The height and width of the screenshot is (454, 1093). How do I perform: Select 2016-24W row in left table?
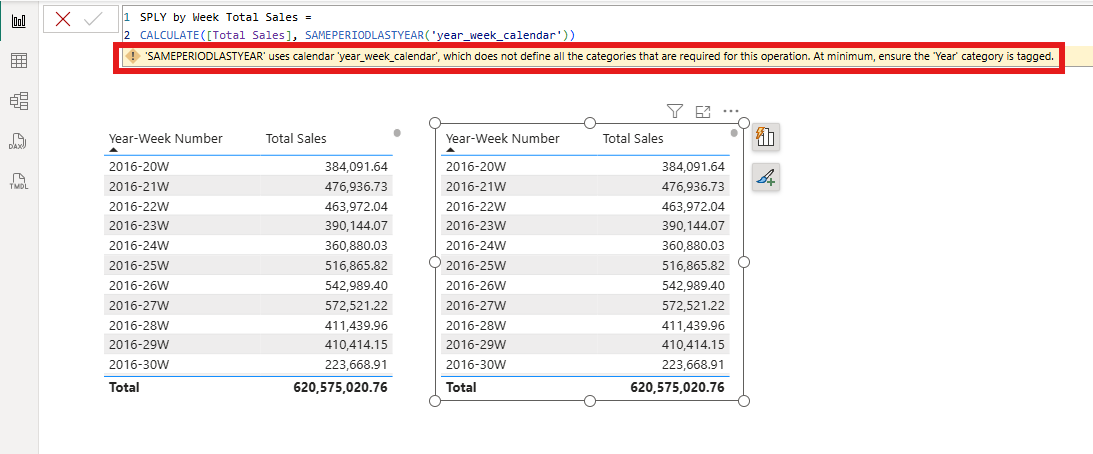coord(249,245)
